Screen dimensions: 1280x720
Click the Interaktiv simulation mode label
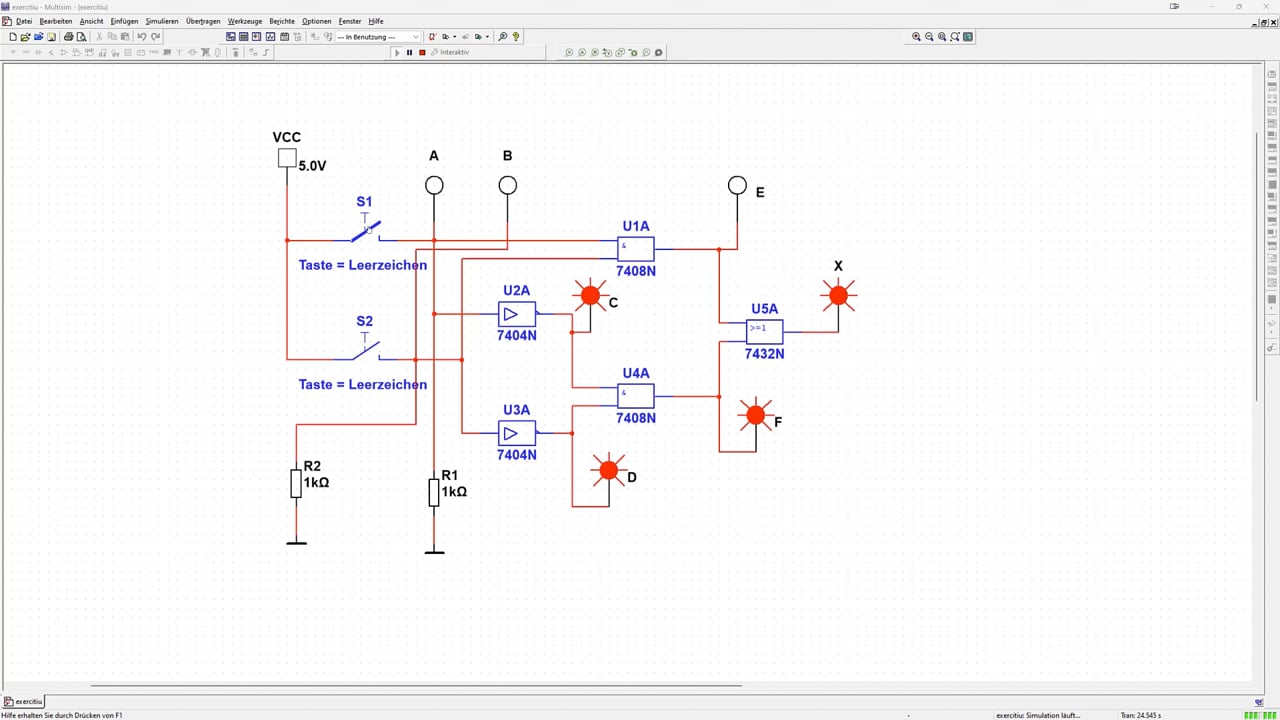455,52
